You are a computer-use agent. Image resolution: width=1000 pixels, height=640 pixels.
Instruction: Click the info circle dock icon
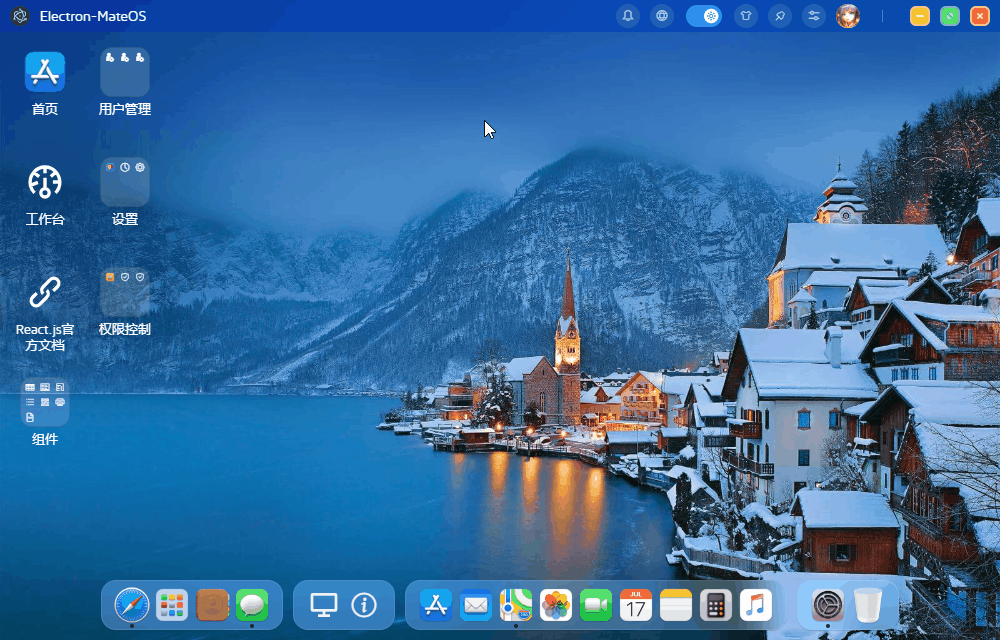point(364,605)
